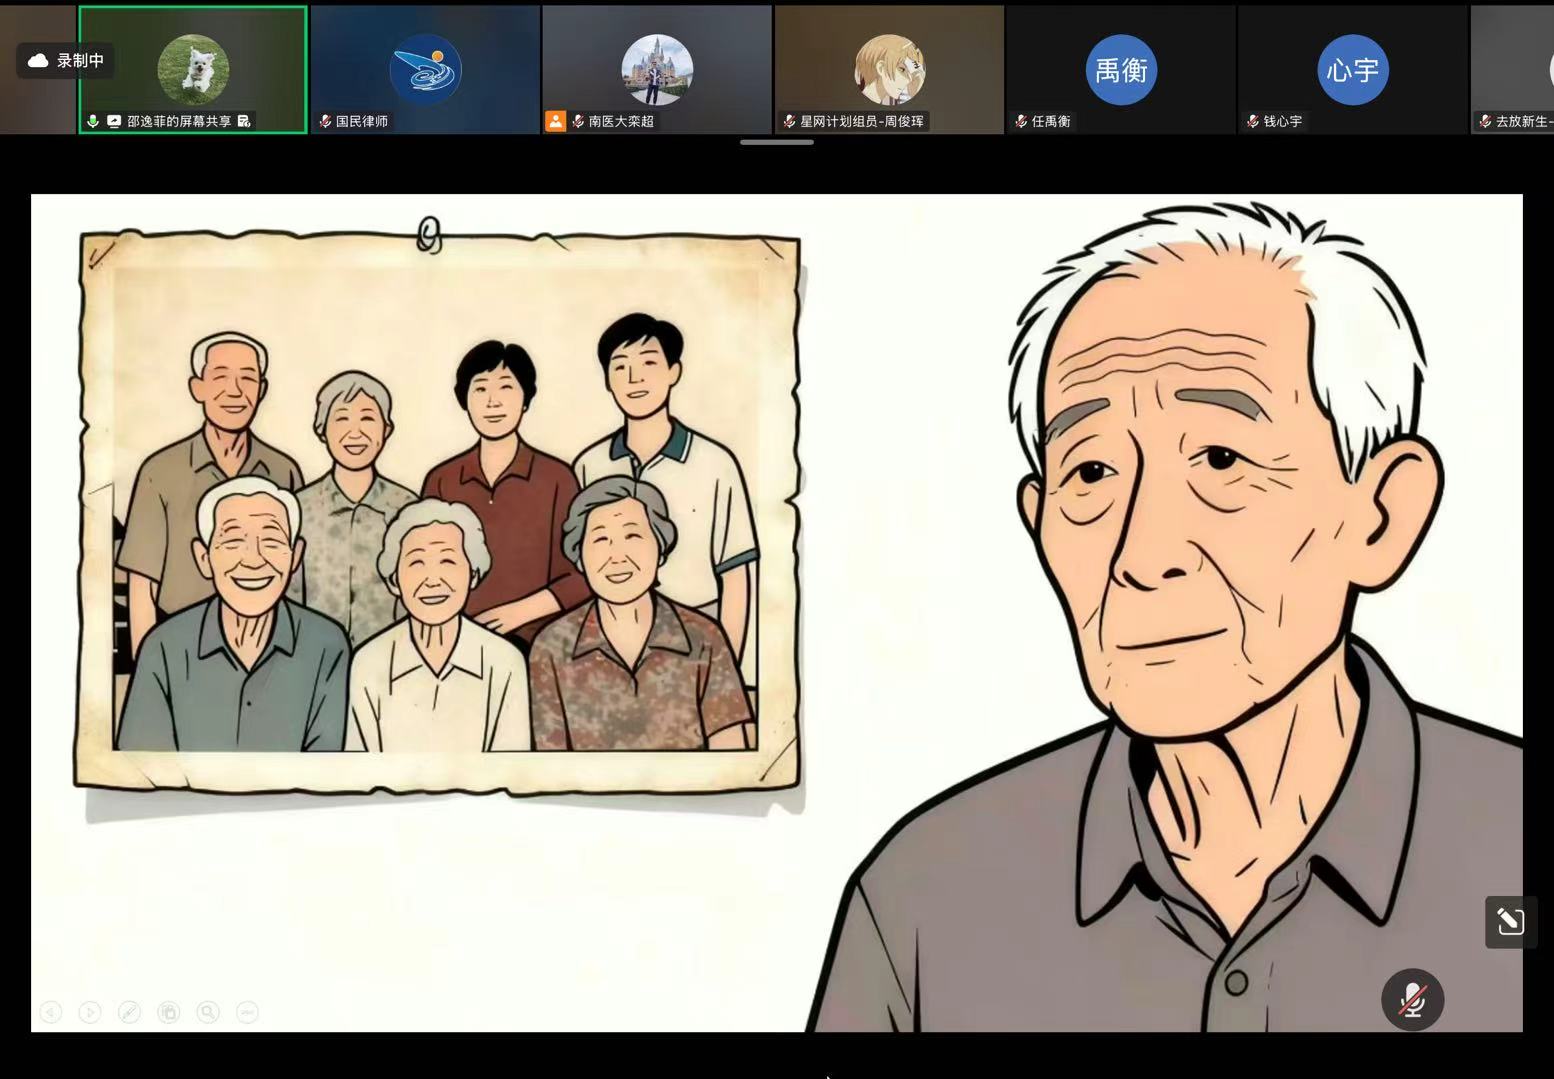This screenshot has width=1554, height=1079.
Task: Click the screen share icon beside 邵逸菲's name
Action: click(x=114, y=121)
